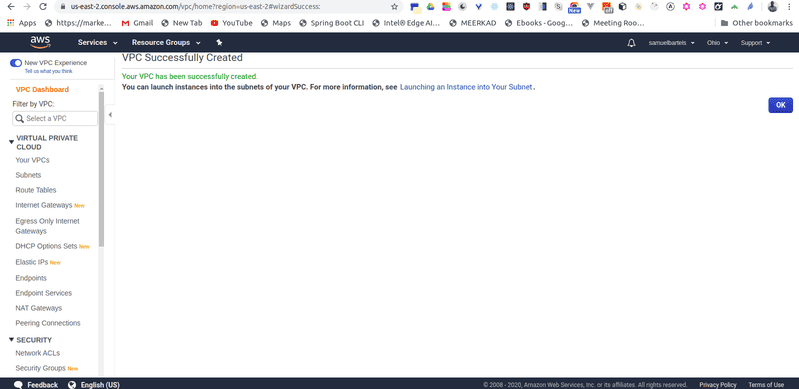799x389 pixels.
Task: Open the Spring Boot CLI bookmark
Action: pos(332,23)
